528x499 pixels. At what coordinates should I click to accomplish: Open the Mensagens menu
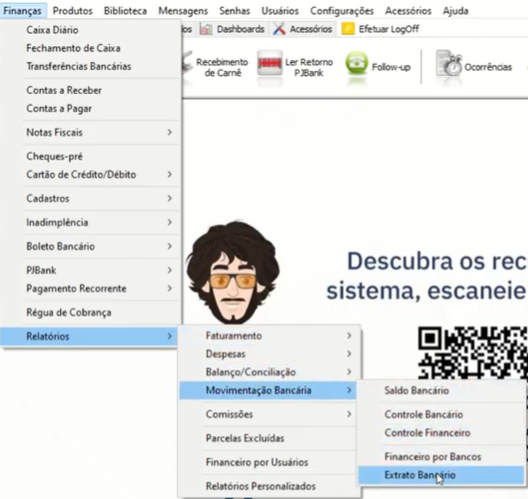(x=183, y=11)
